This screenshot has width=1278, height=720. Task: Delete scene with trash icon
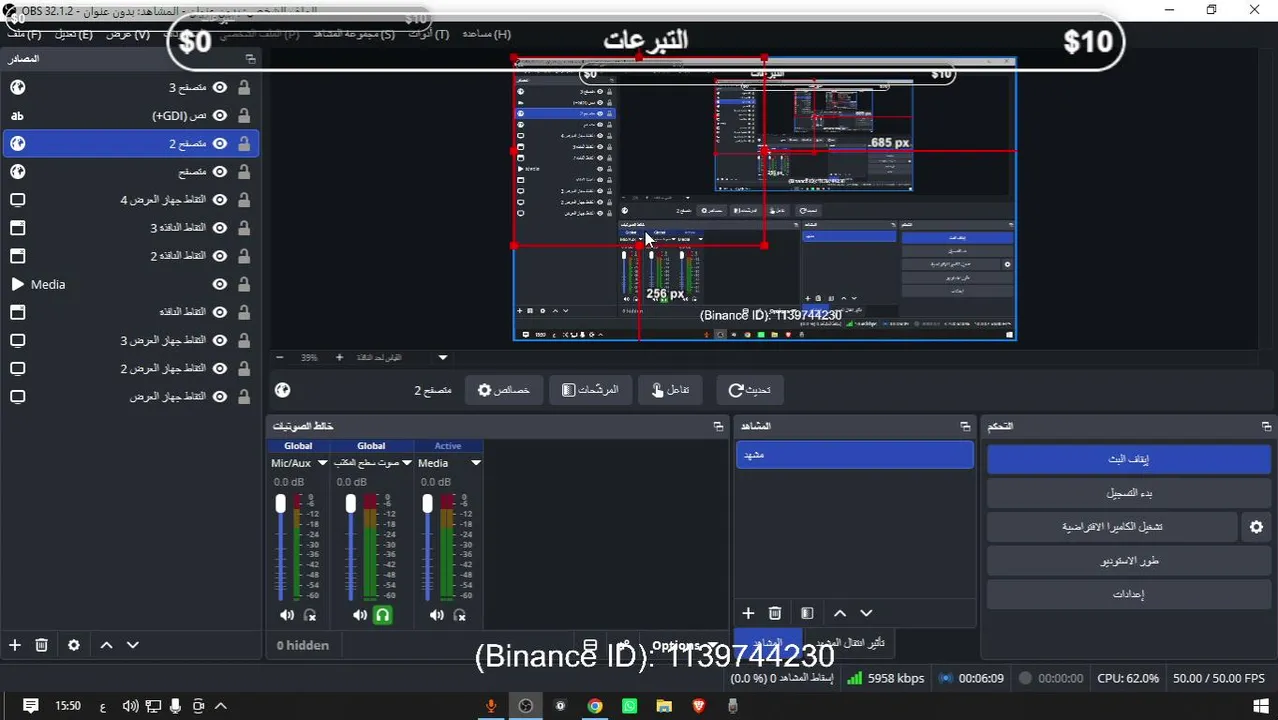point(775,613)
